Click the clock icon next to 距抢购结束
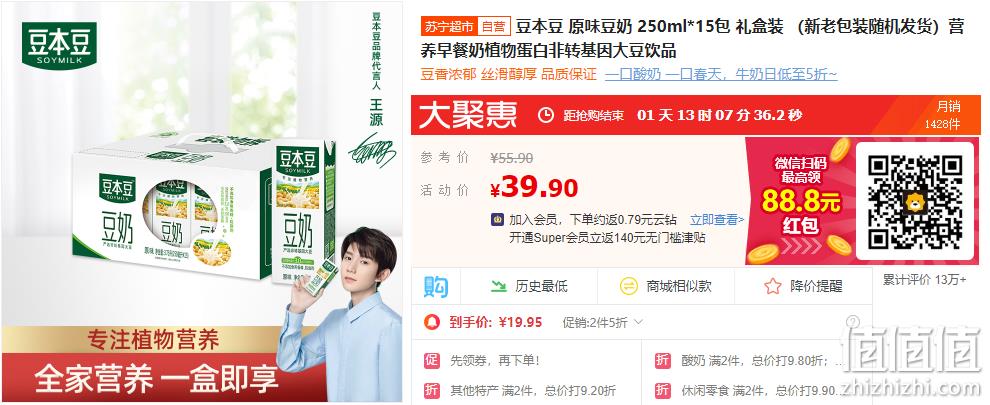Screen dimensions: 990x405 pos(546,115)
